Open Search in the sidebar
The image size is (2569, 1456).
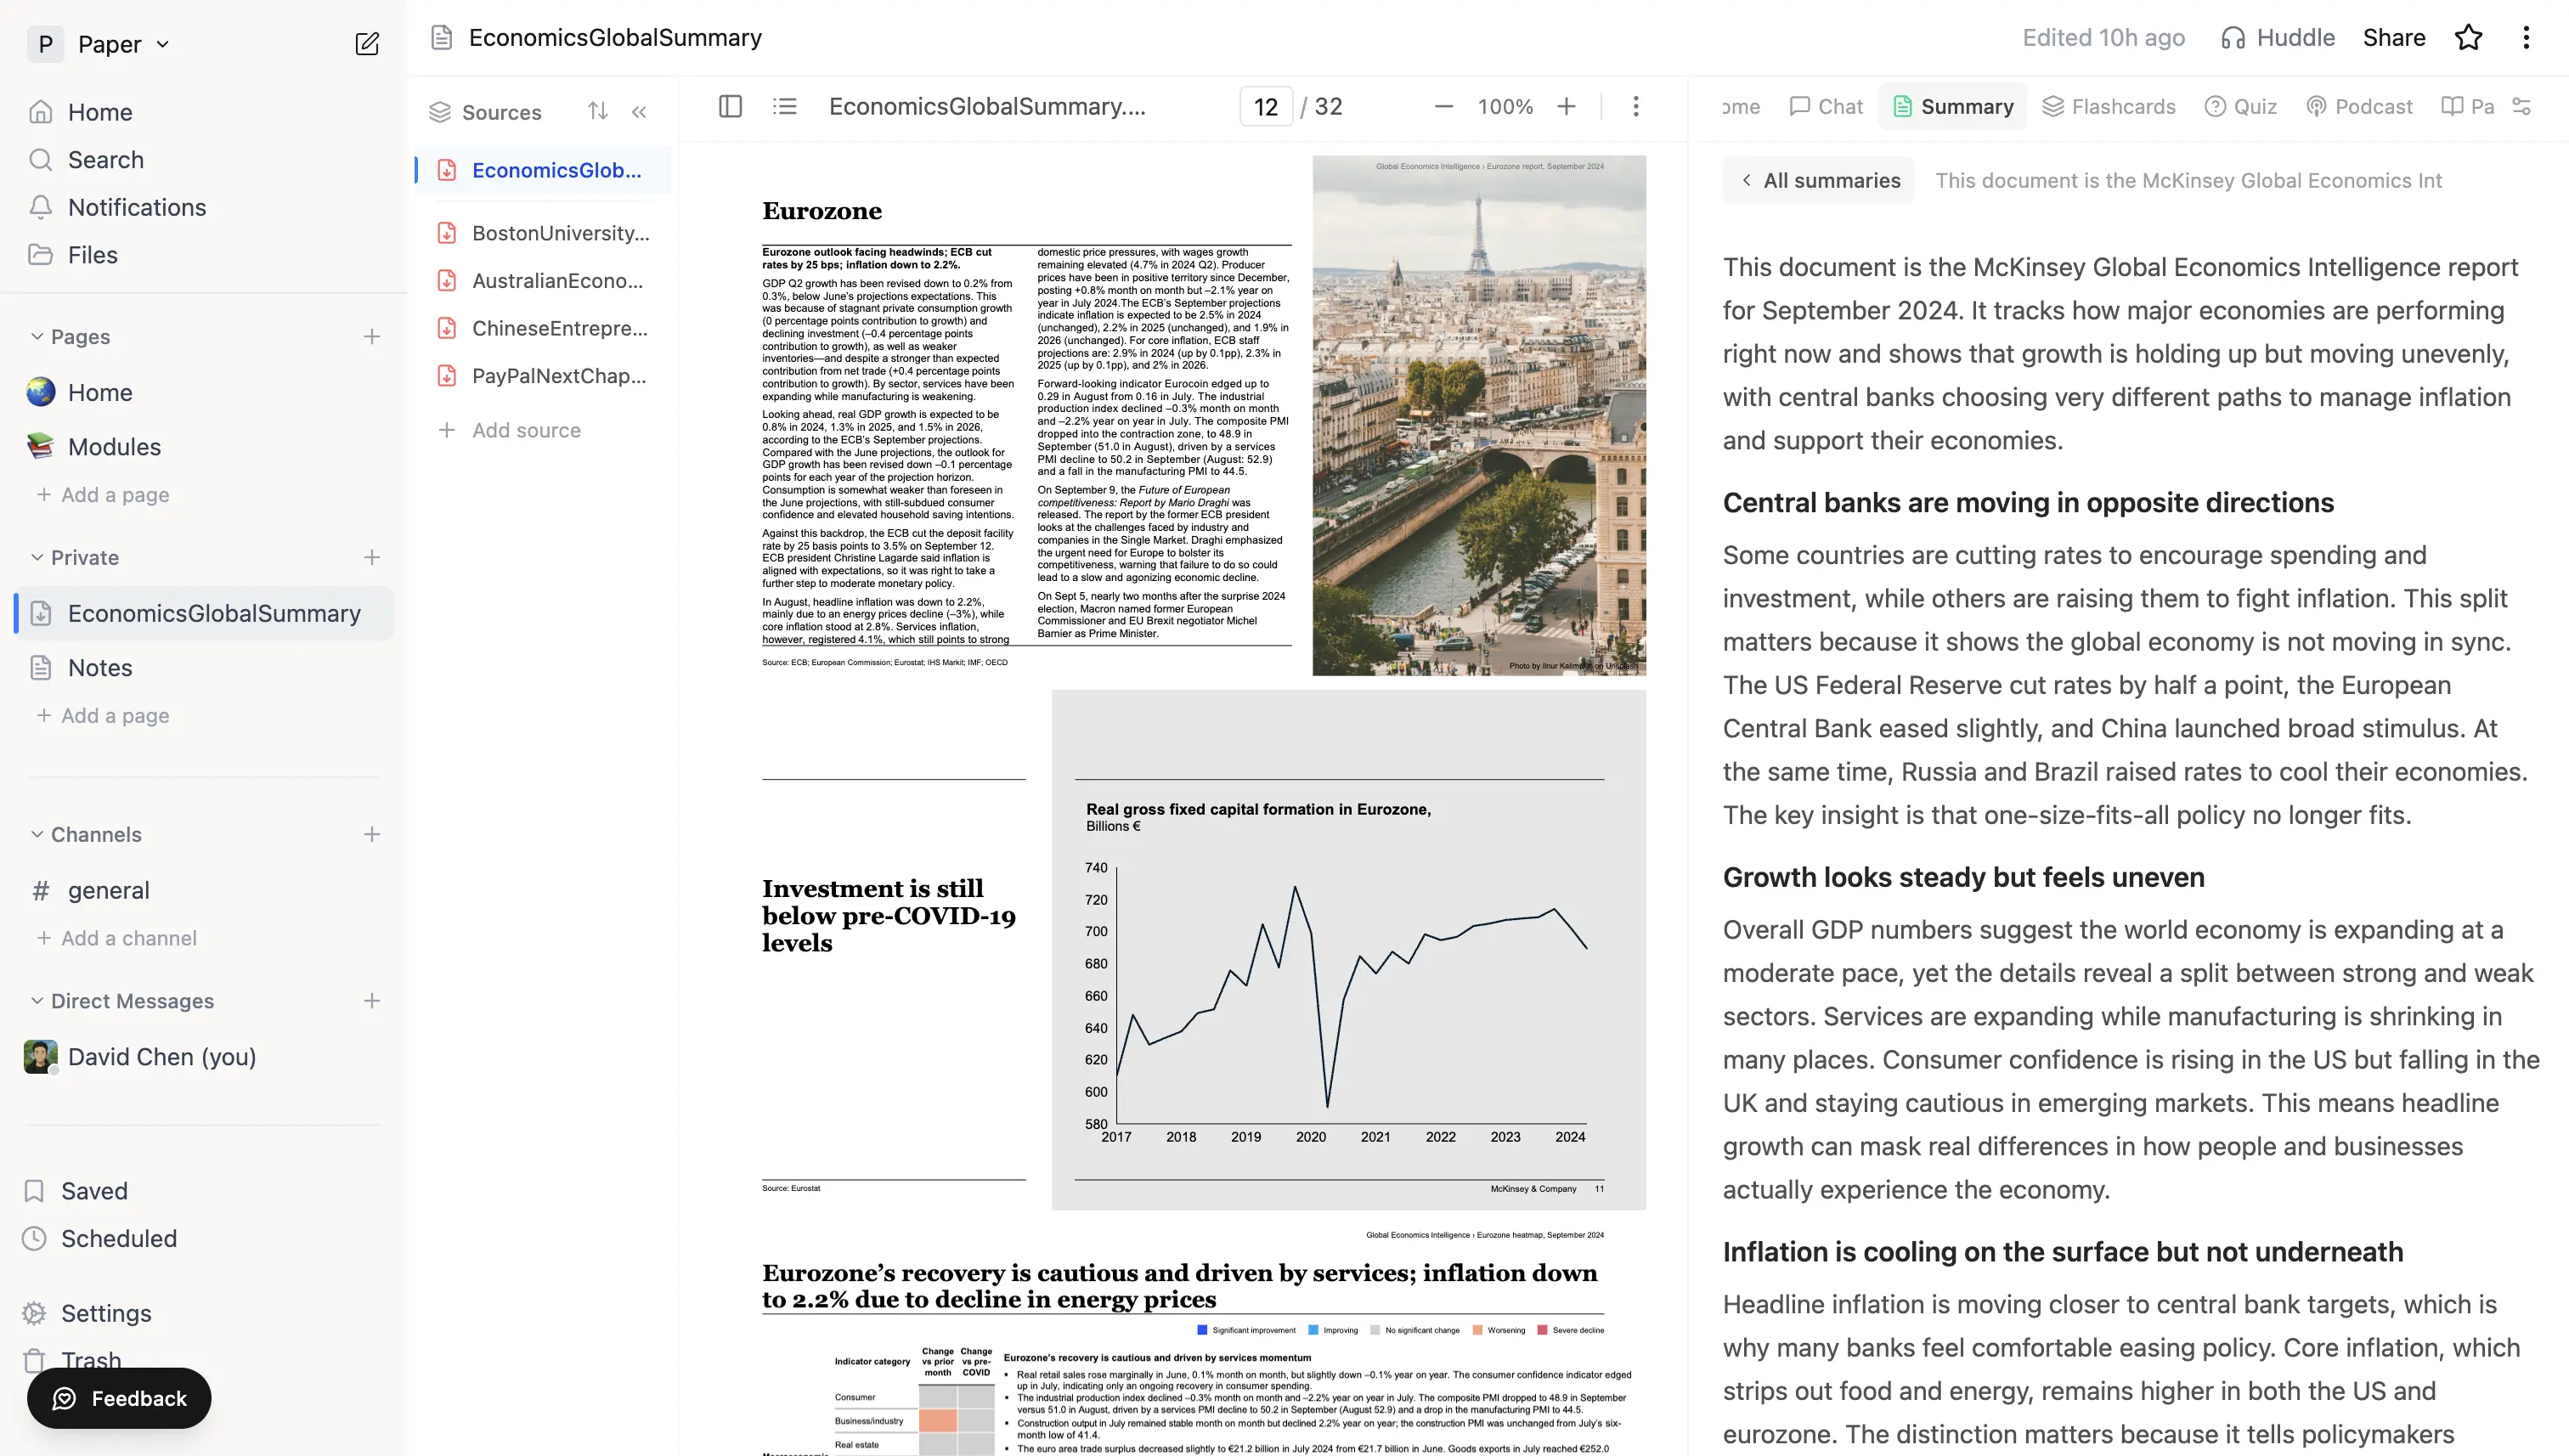pyautogui.click(x=105, y=160)
